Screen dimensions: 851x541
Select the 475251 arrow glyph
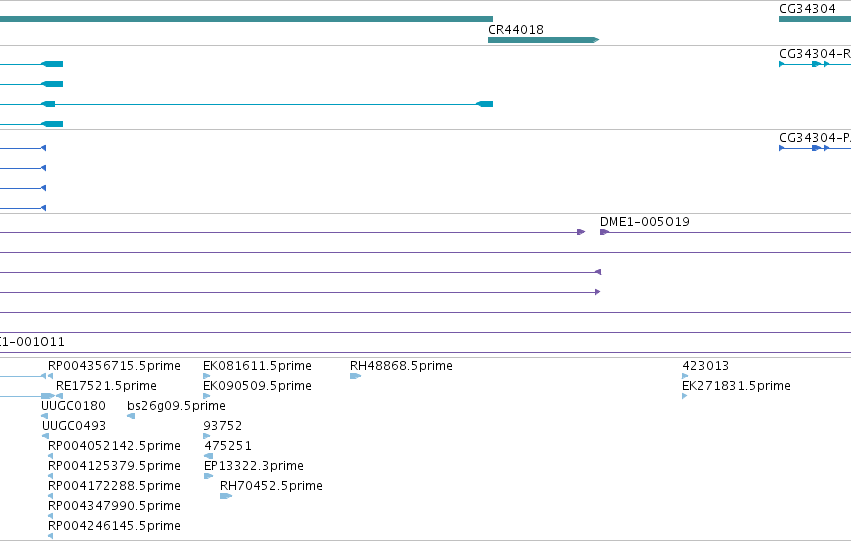(208, 456)
